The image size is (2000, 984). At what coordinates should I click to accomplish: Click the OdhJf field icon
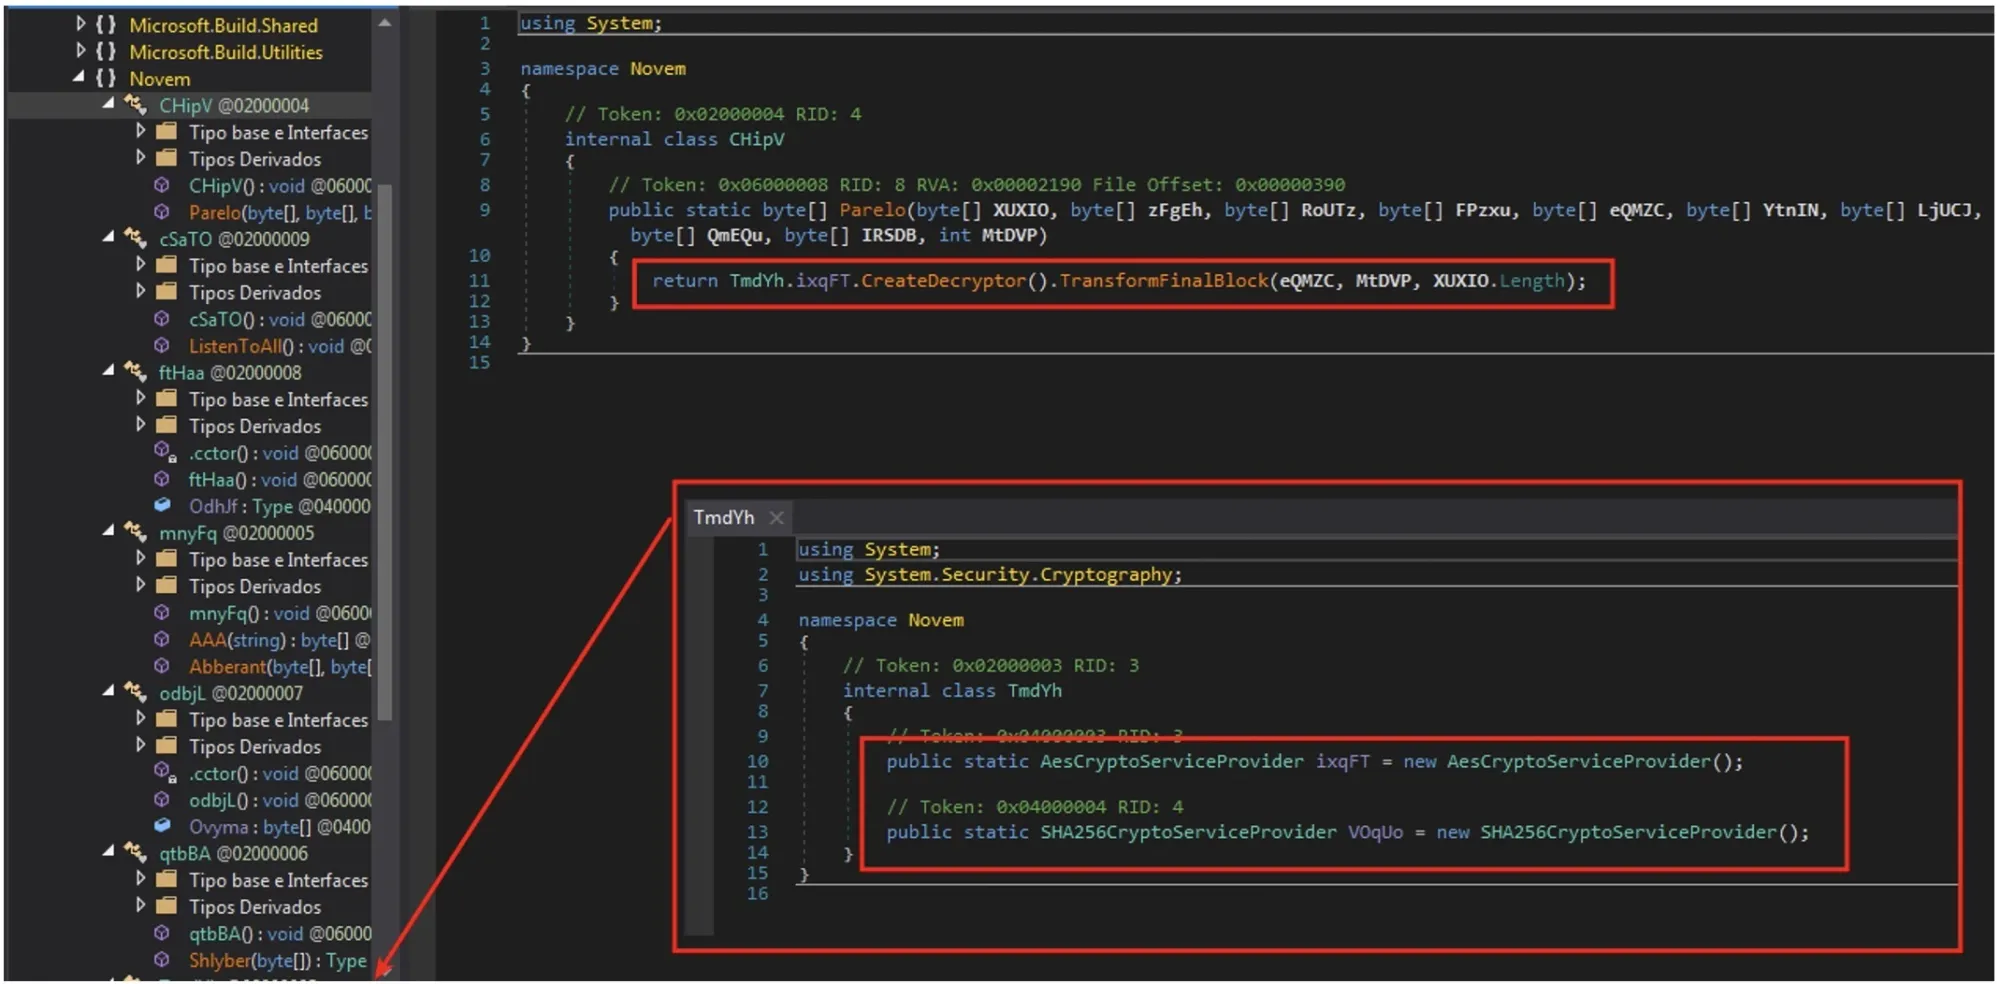162,505
